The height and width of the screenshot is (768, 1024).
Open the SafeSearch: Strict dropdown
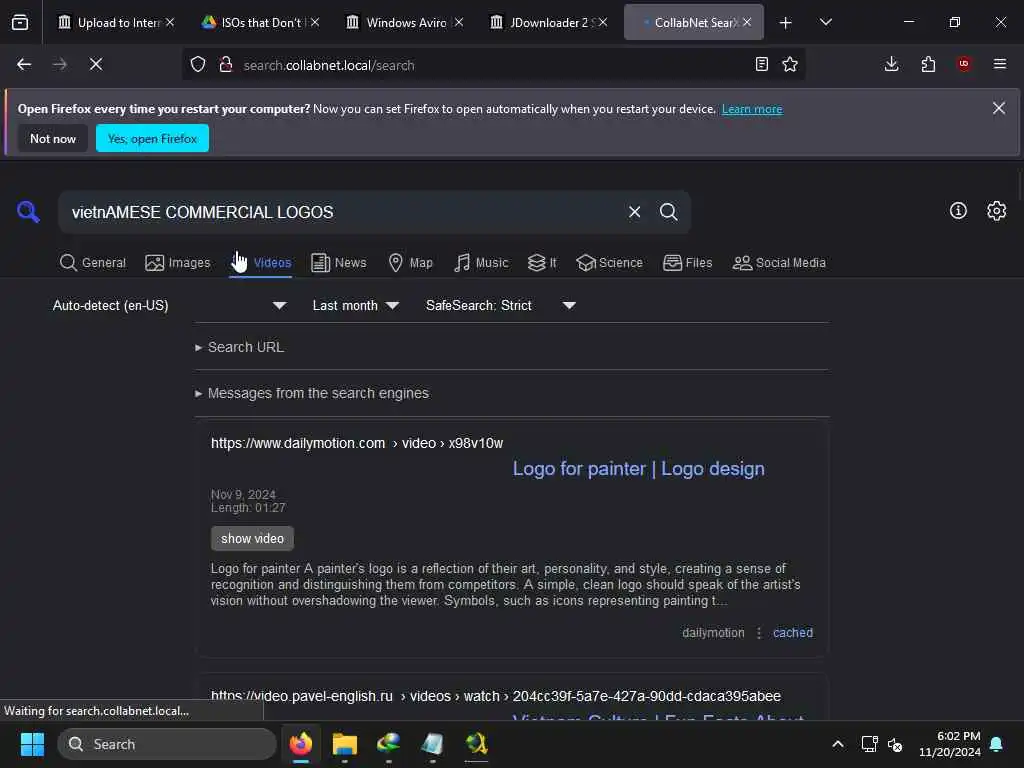tap(500, 306)
